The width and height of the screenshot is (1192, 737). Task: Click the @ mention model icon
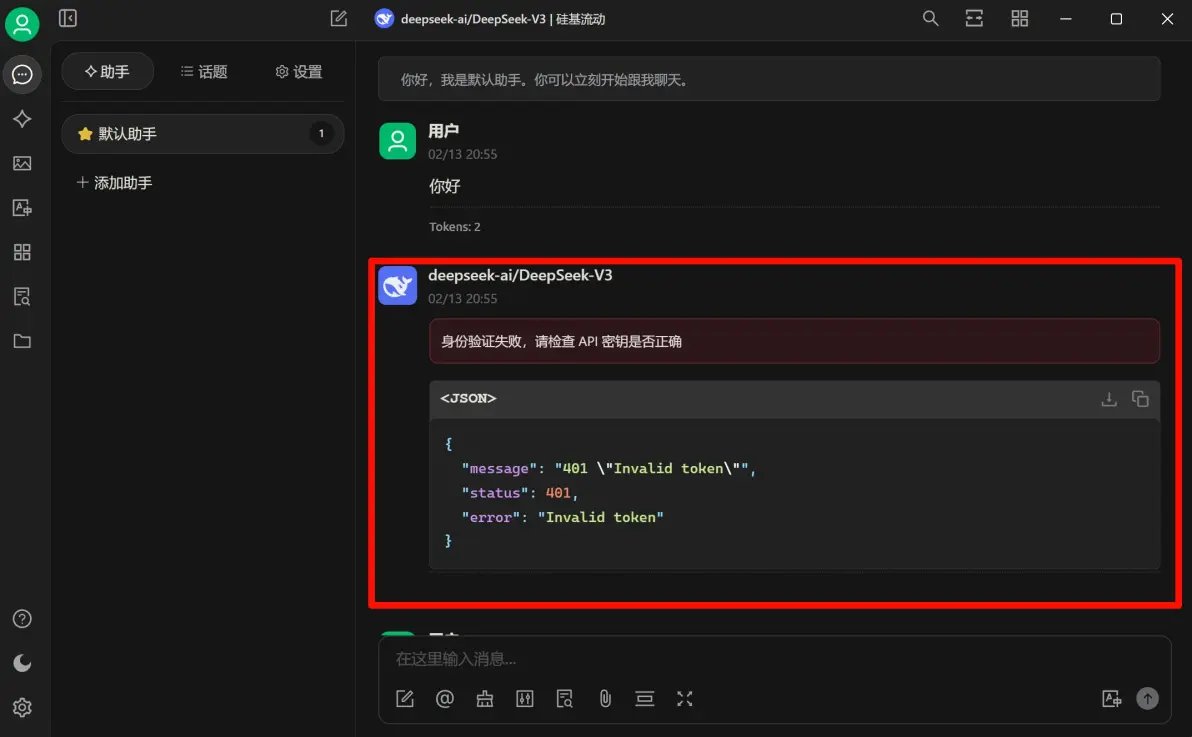pos(445,699)
